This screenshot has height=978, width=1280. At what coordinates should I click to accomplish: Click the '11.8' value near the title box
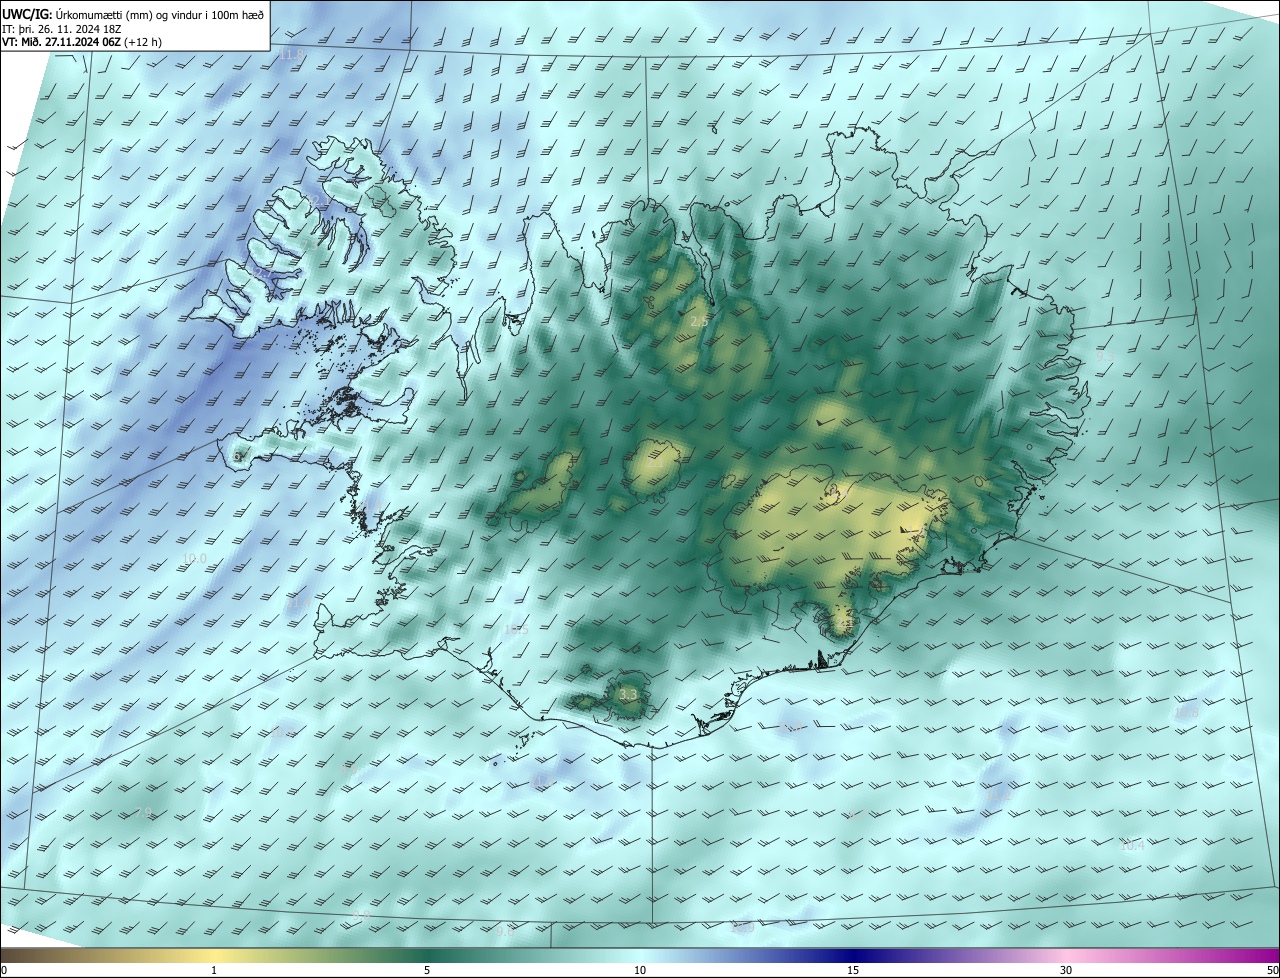(x=291, y=54)
